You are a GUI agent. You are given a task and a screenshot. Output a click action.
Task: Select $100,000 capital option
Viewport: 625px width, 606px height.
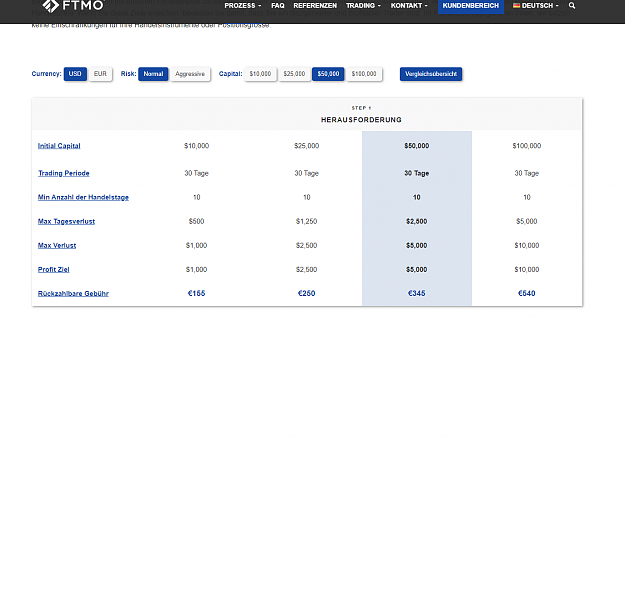[x=364, y=74]
